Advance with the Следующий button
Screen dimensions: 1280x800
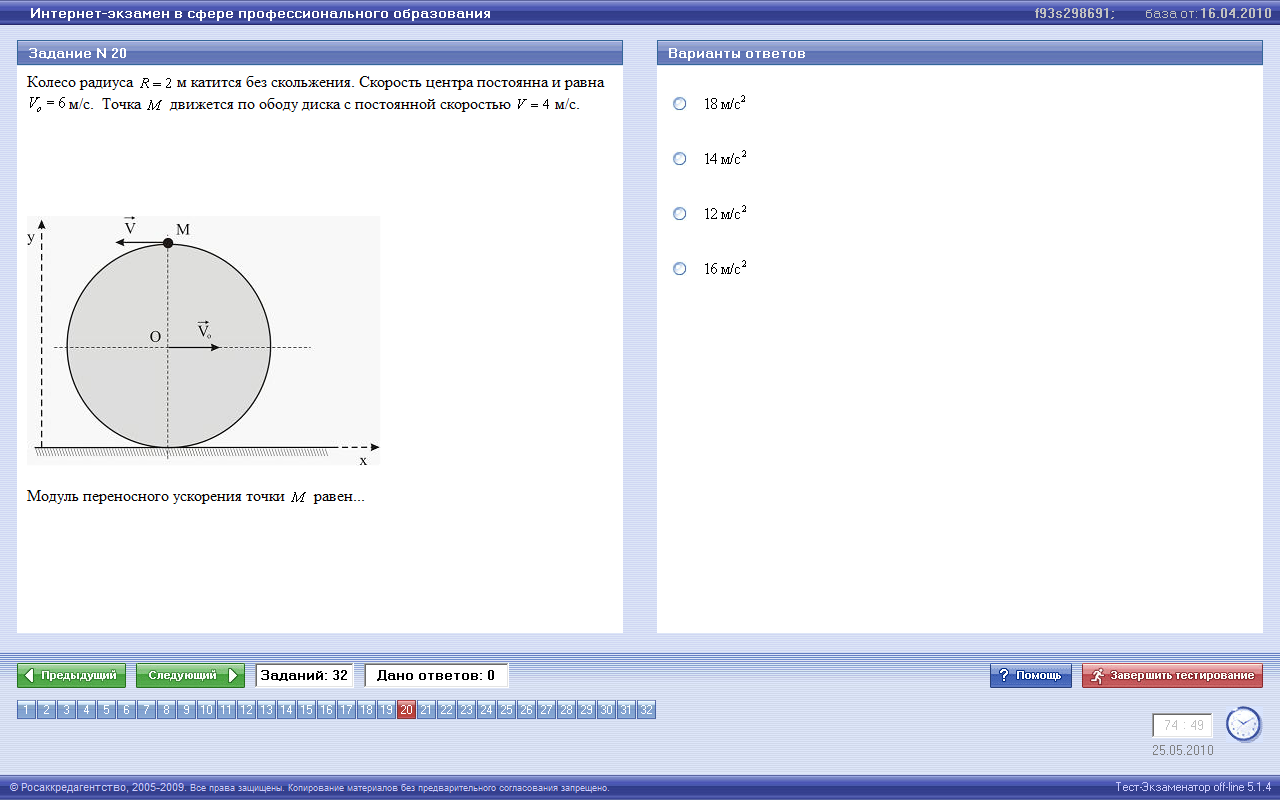coord(190,676)
